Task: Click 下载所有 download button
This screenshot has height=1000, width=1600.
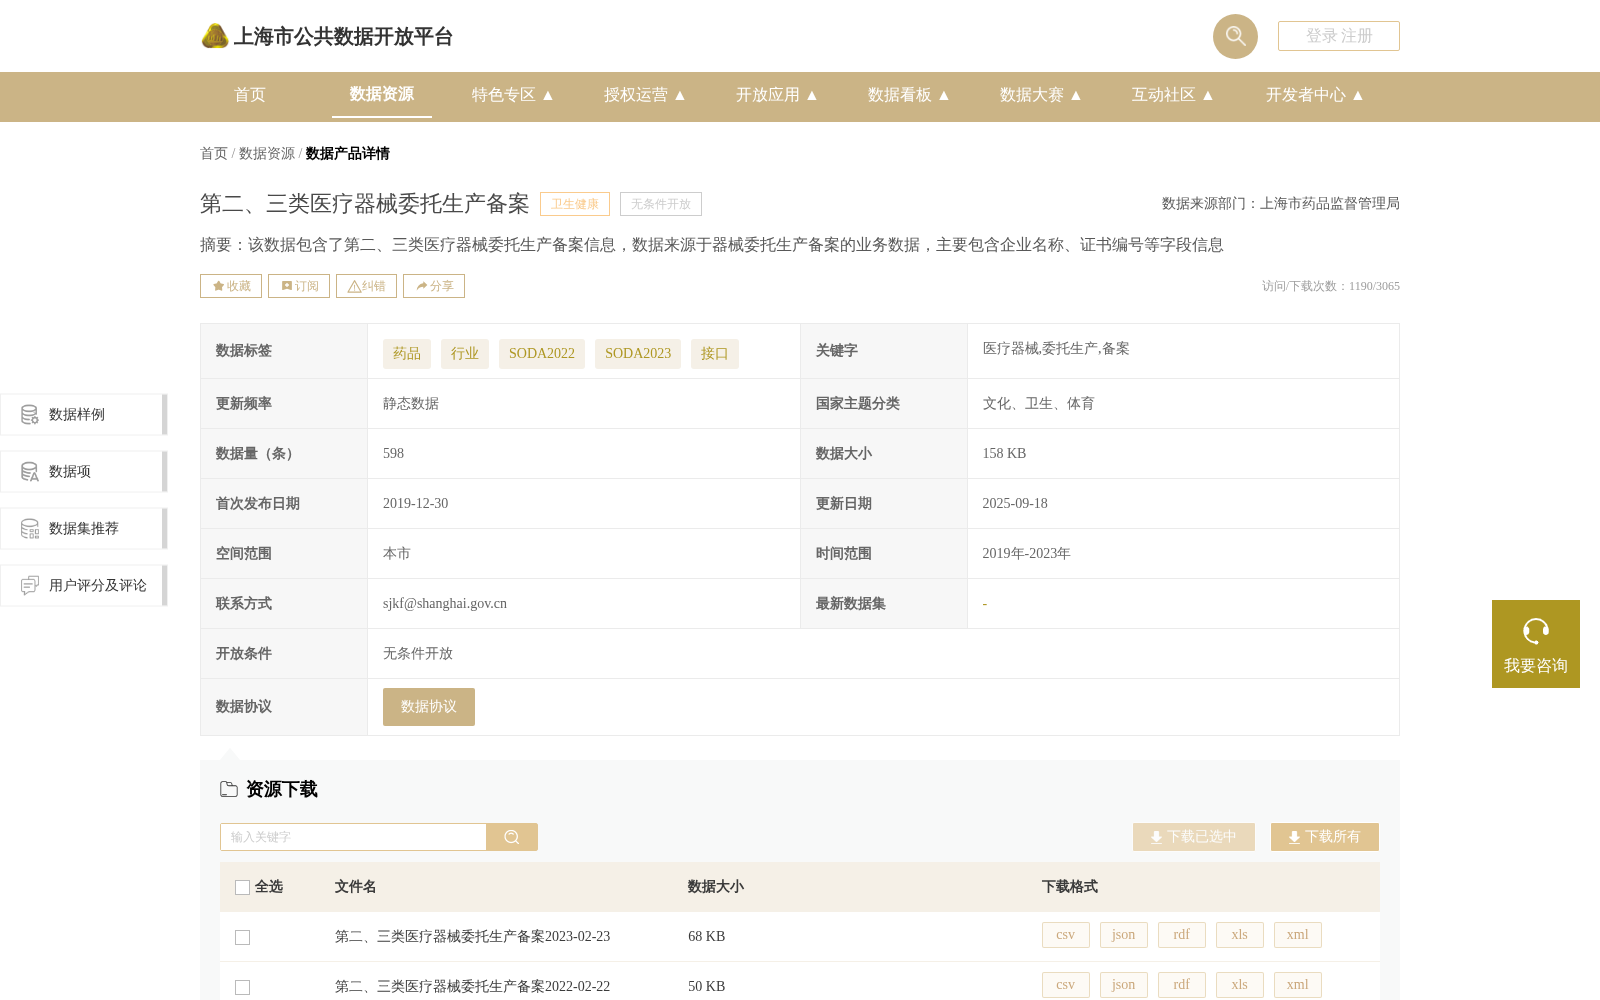Action: point(1325,837)
